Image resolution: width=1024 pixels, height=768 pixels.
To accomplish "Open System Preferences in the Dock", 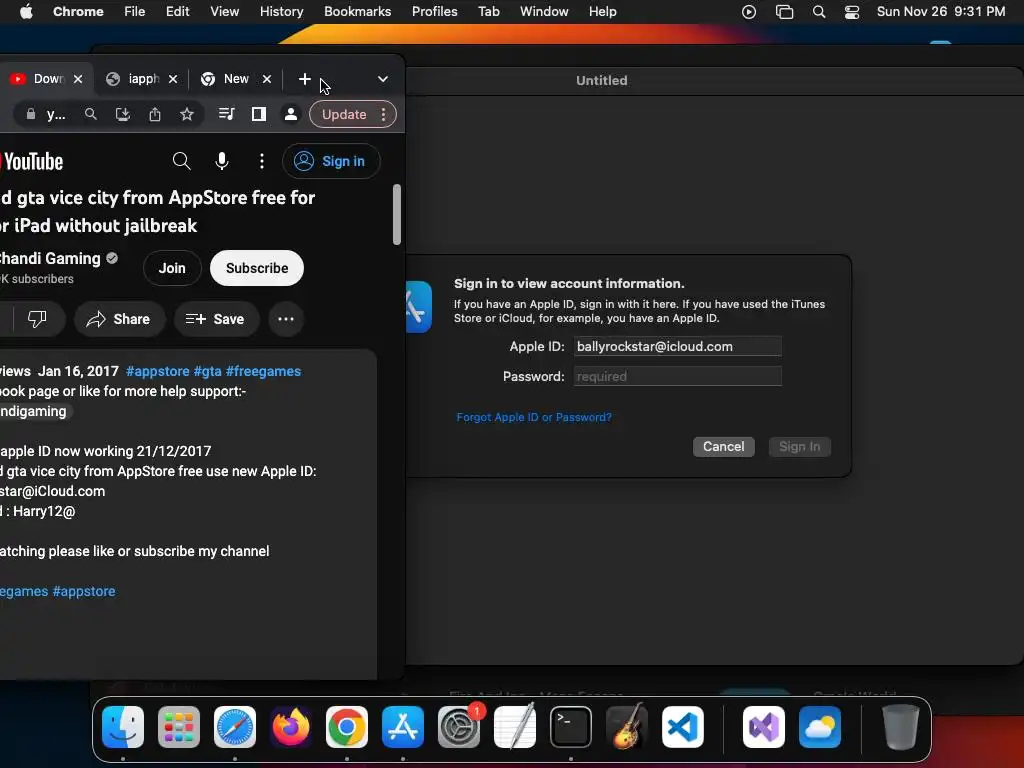I will [458, 727].
